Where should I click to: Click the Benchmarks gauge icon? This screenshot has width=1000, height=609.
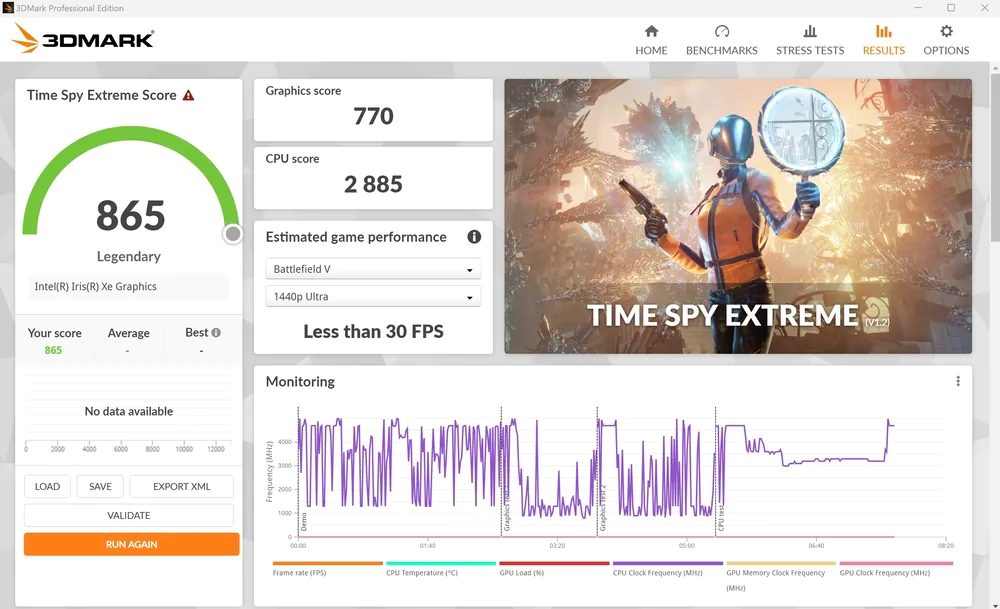tap(722, 31)
